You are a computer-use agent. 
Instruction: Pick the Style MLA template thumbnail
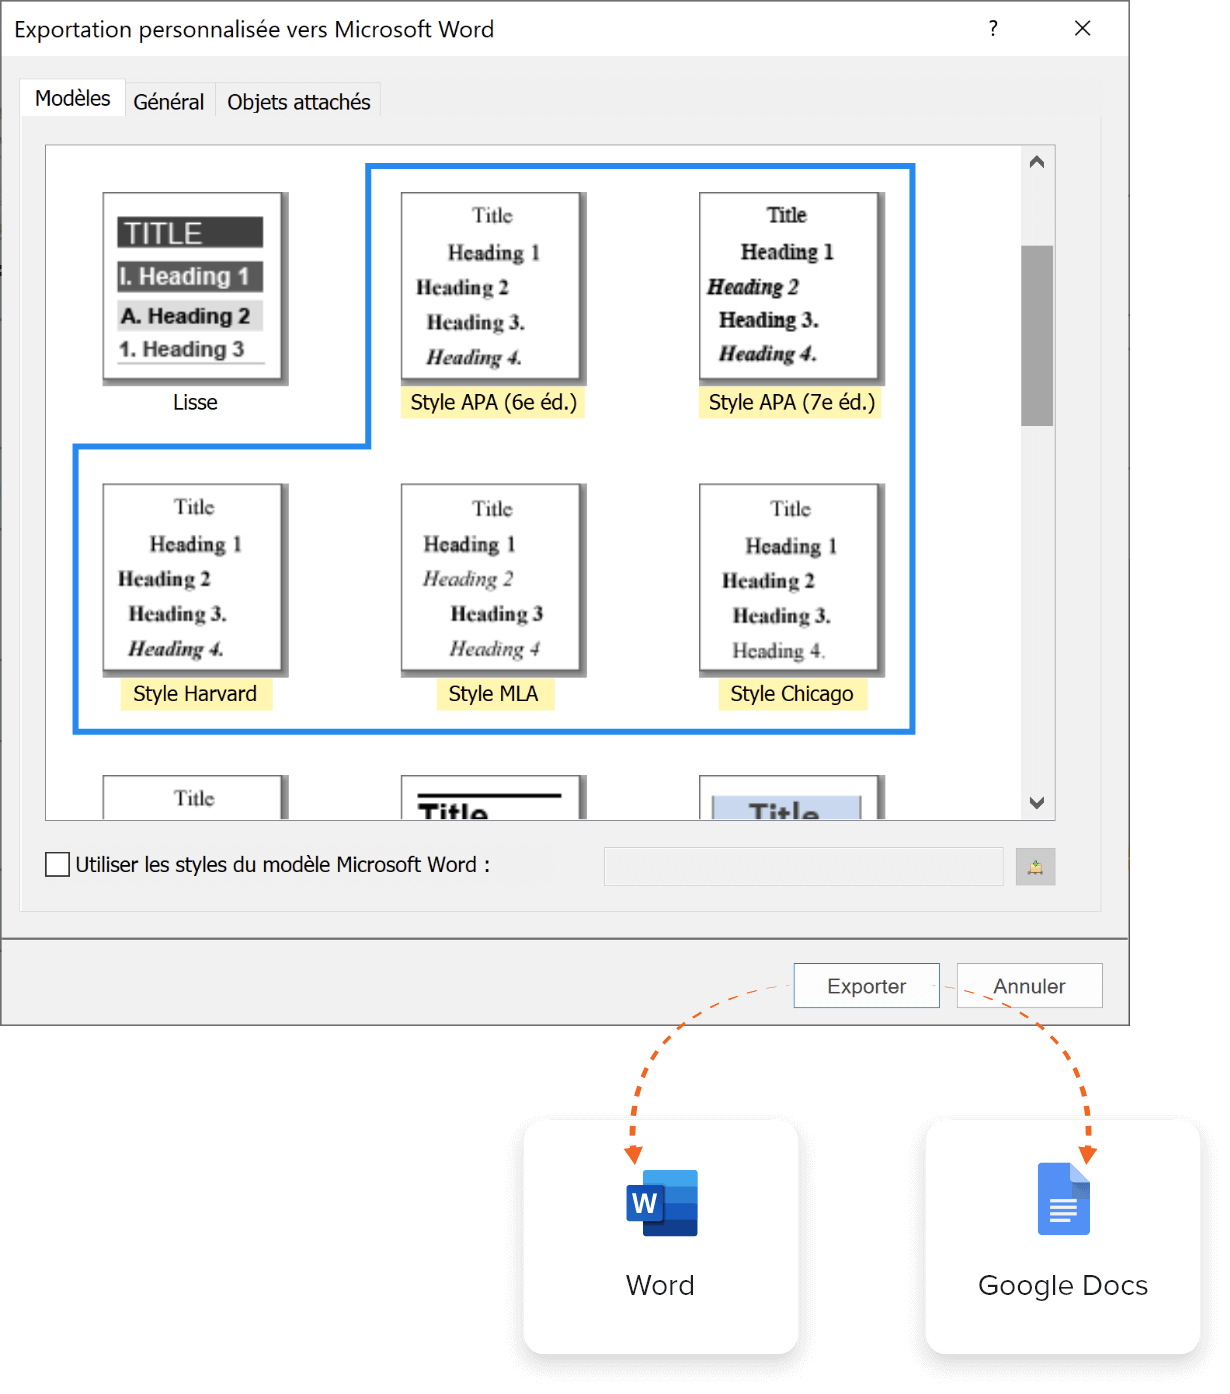coord(493,580)
